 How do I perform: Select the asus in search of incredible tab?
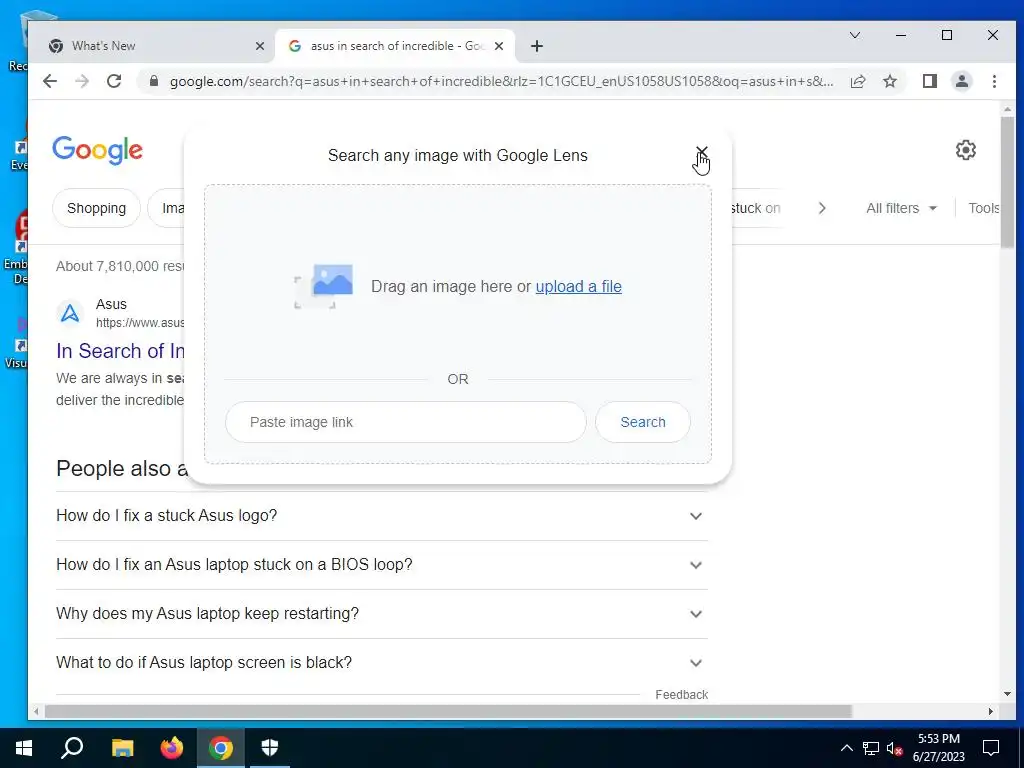395,46
